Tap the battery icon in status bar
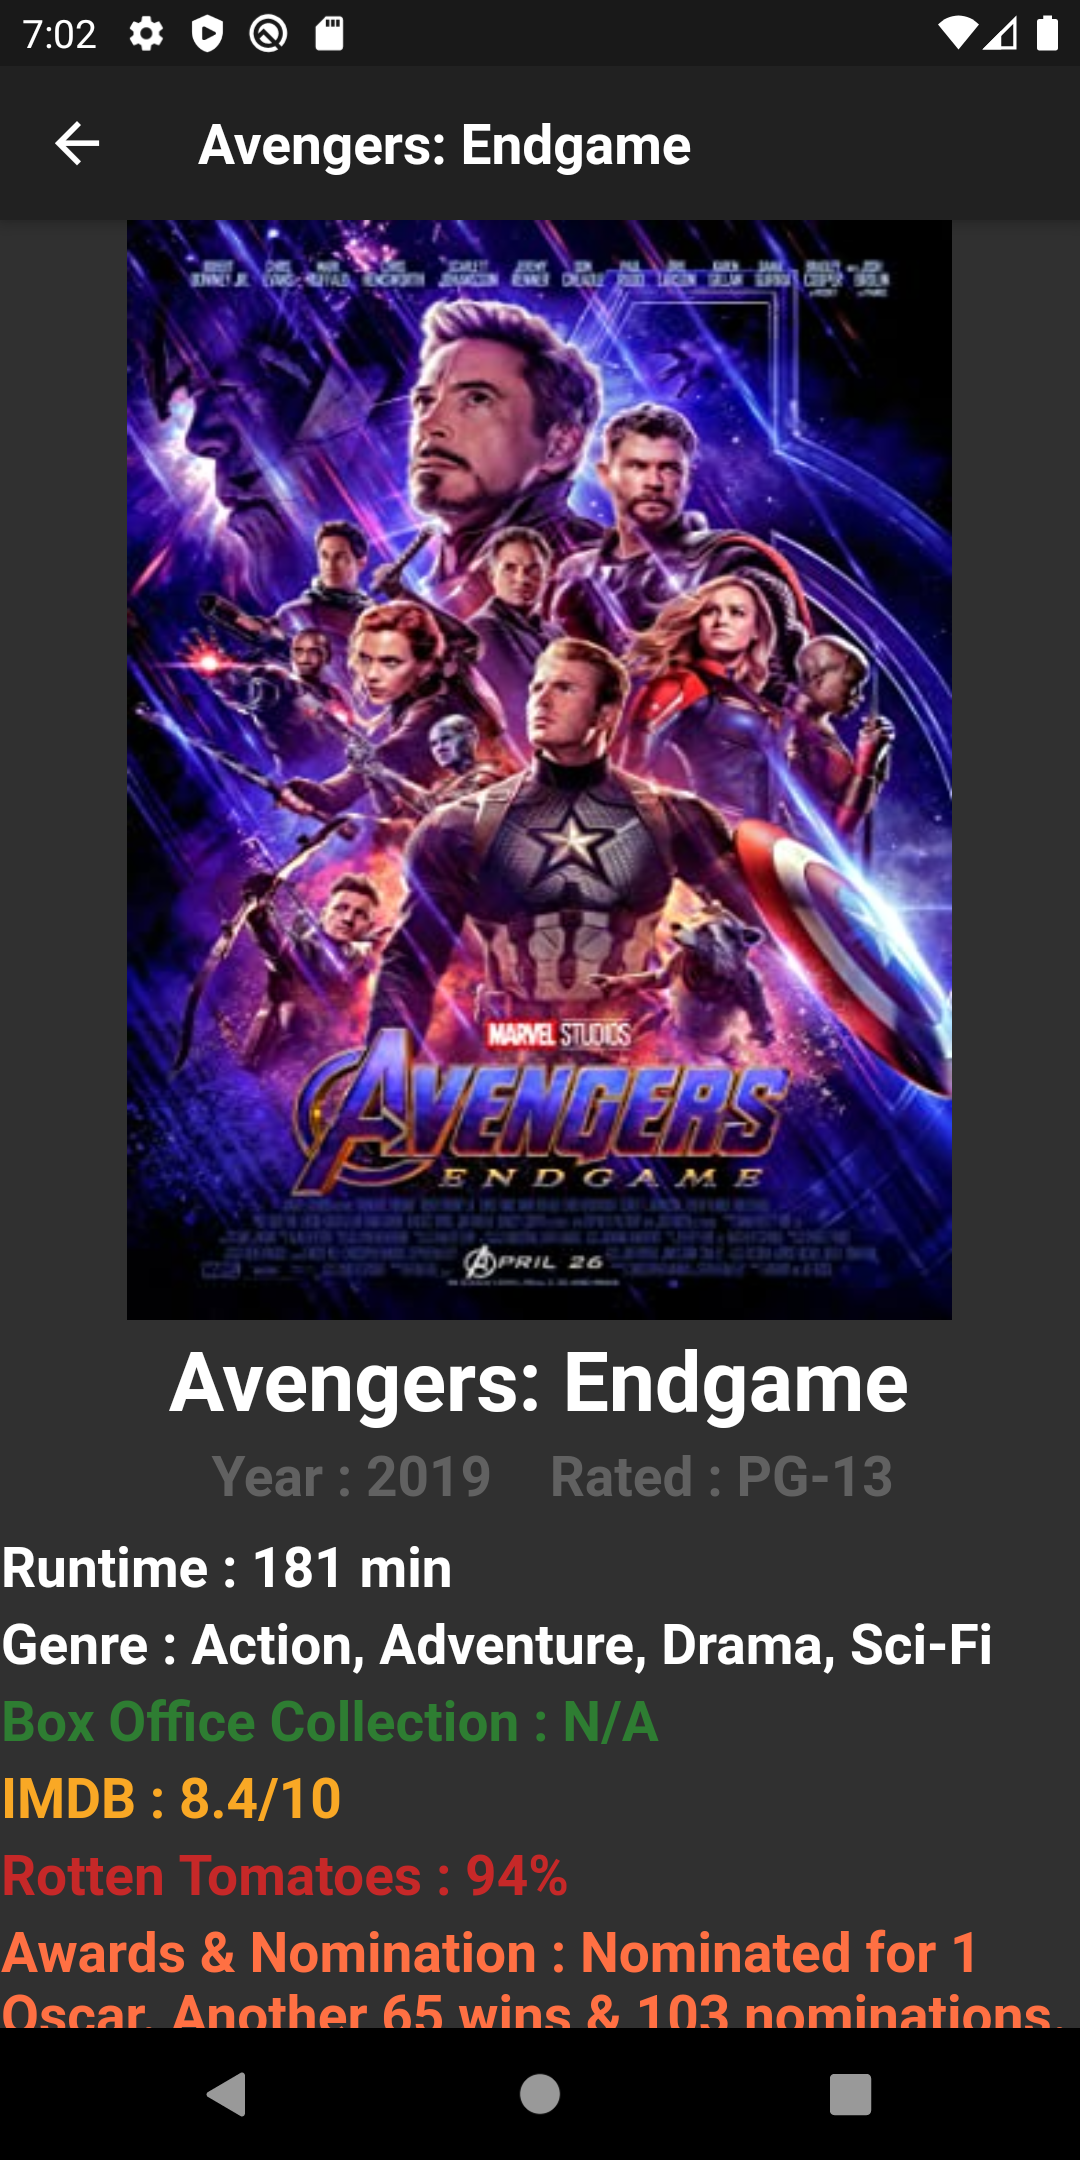 point(1047,34)
